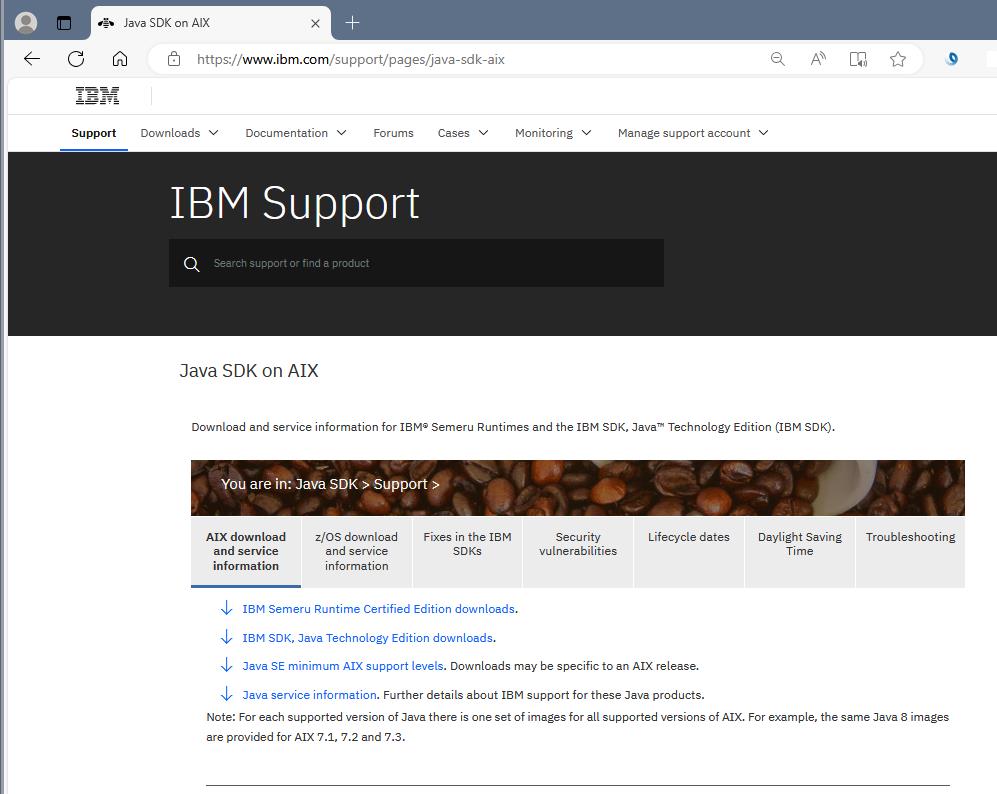Viewport: 997px width, 794px height.
Task: Open IBM Semeru Runtime Certified Edition downloads link
Action: pyautogui.click(x=378, y=609)
